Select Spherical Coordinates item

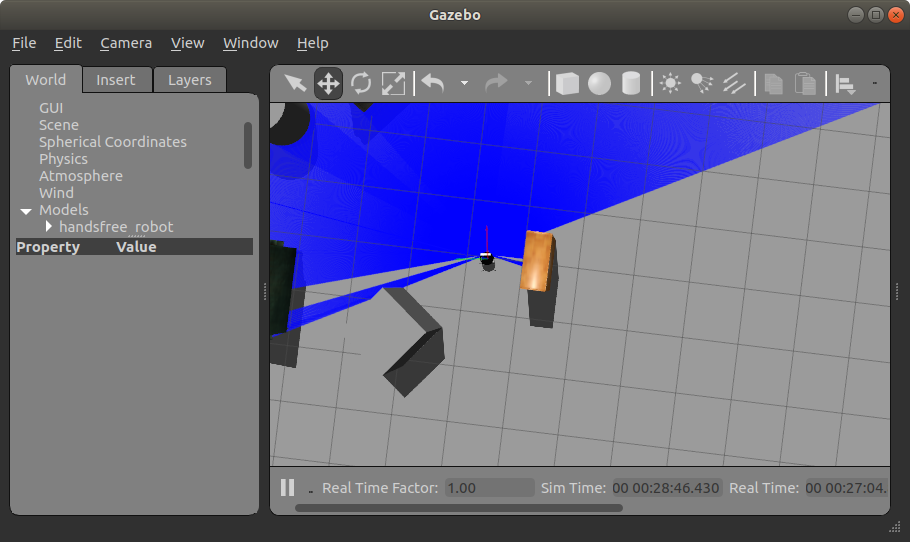pos(113,142)
